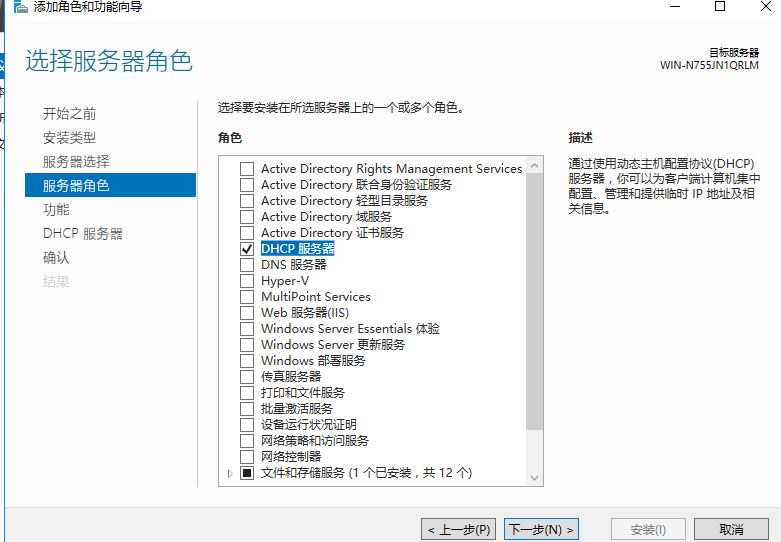Select MultiPoint Services role label
781x542 pixels.
click(x=316, y=297)
